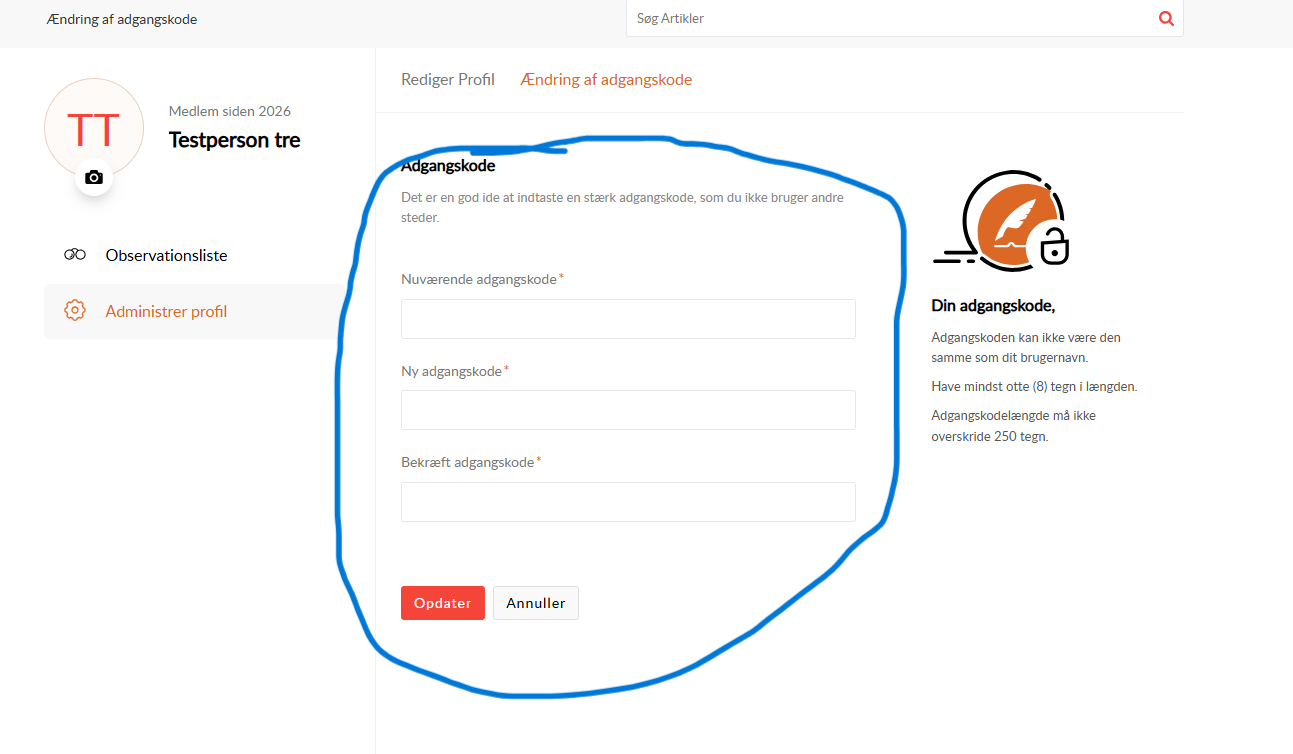Click the search magnifier icon
Viewport: 1293px width, 754px height.
(1165, 18)
